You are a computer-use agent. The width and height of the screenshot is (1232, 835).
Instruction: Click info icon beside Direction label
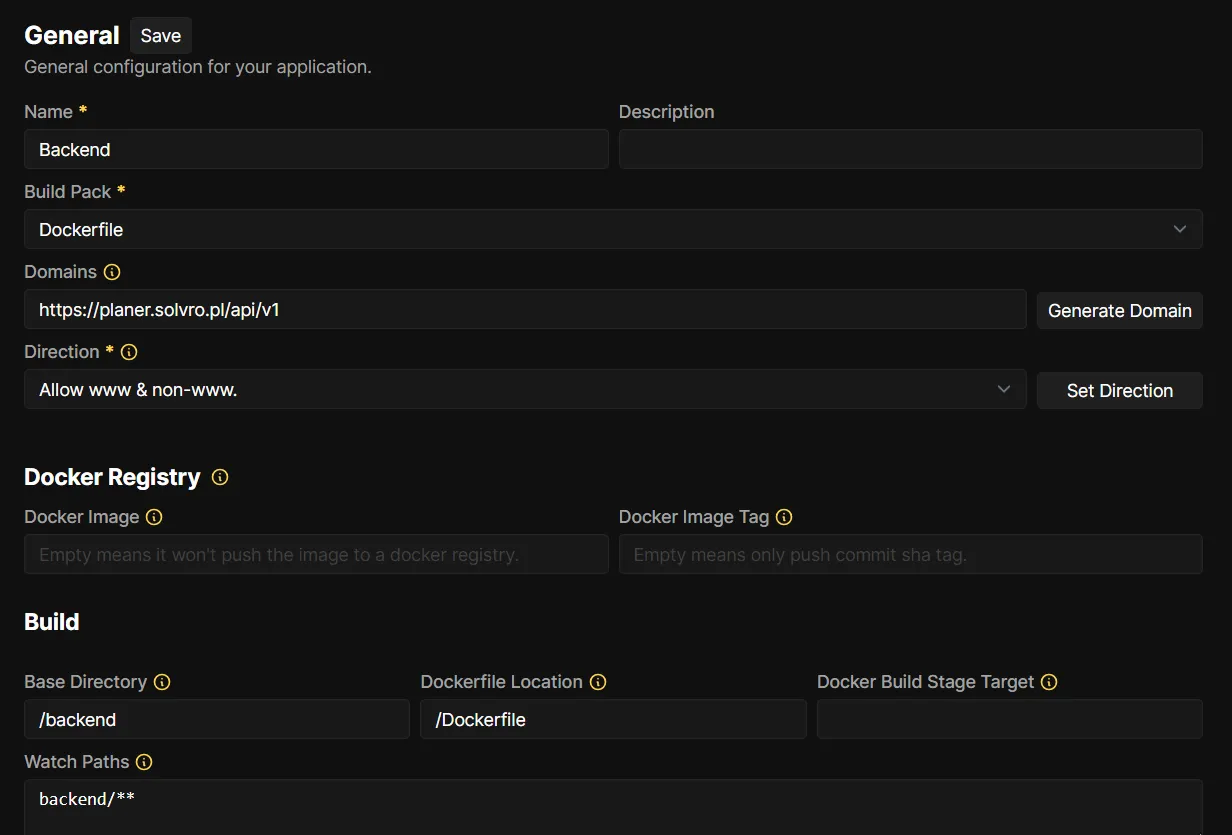(129, 352)
